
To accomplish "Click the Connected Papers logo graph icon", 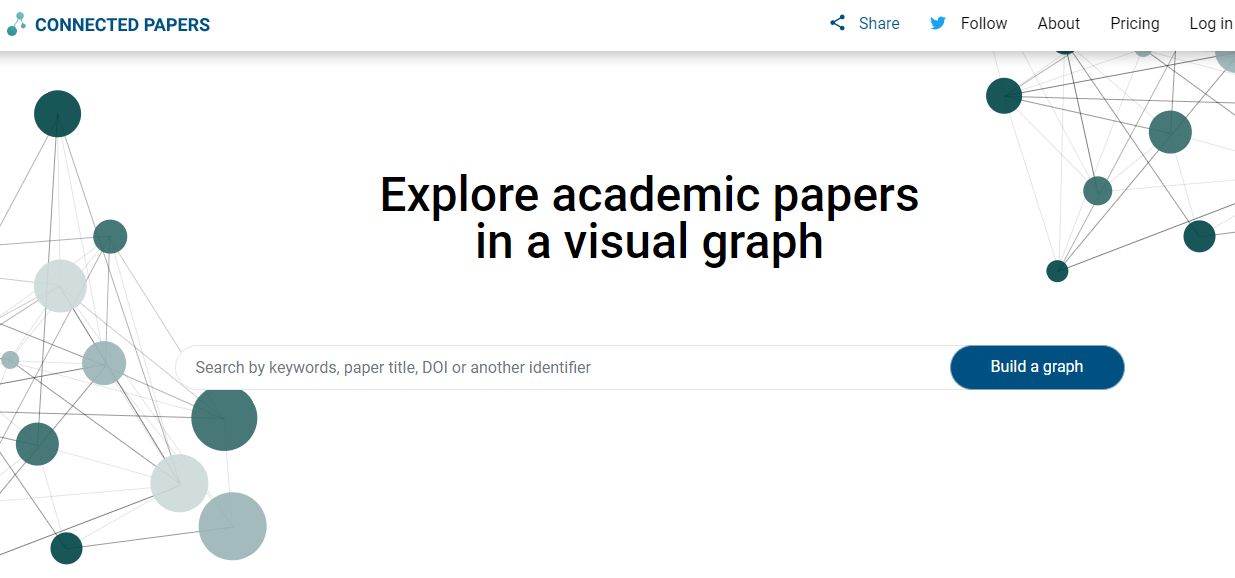I will (16, 23).
